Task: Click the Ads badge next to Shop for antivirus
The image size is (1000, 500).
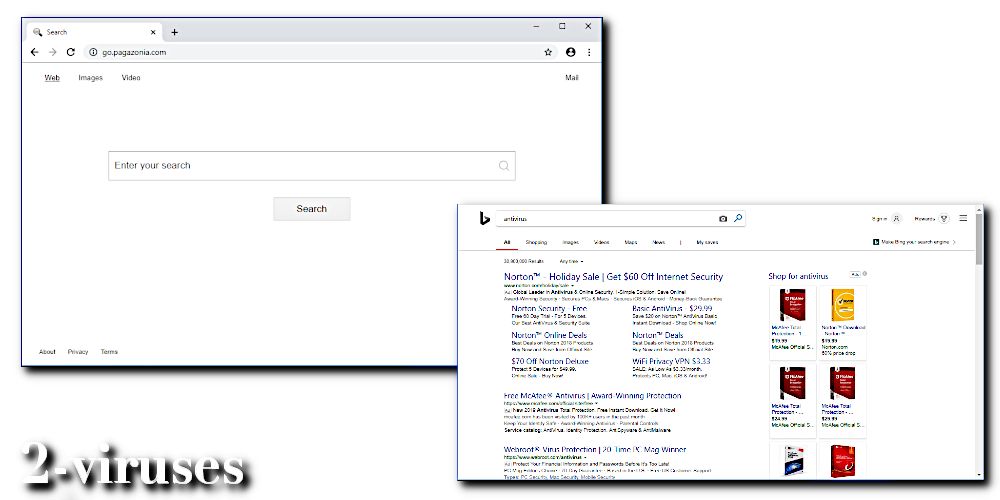Action: (x=855, y=274)
